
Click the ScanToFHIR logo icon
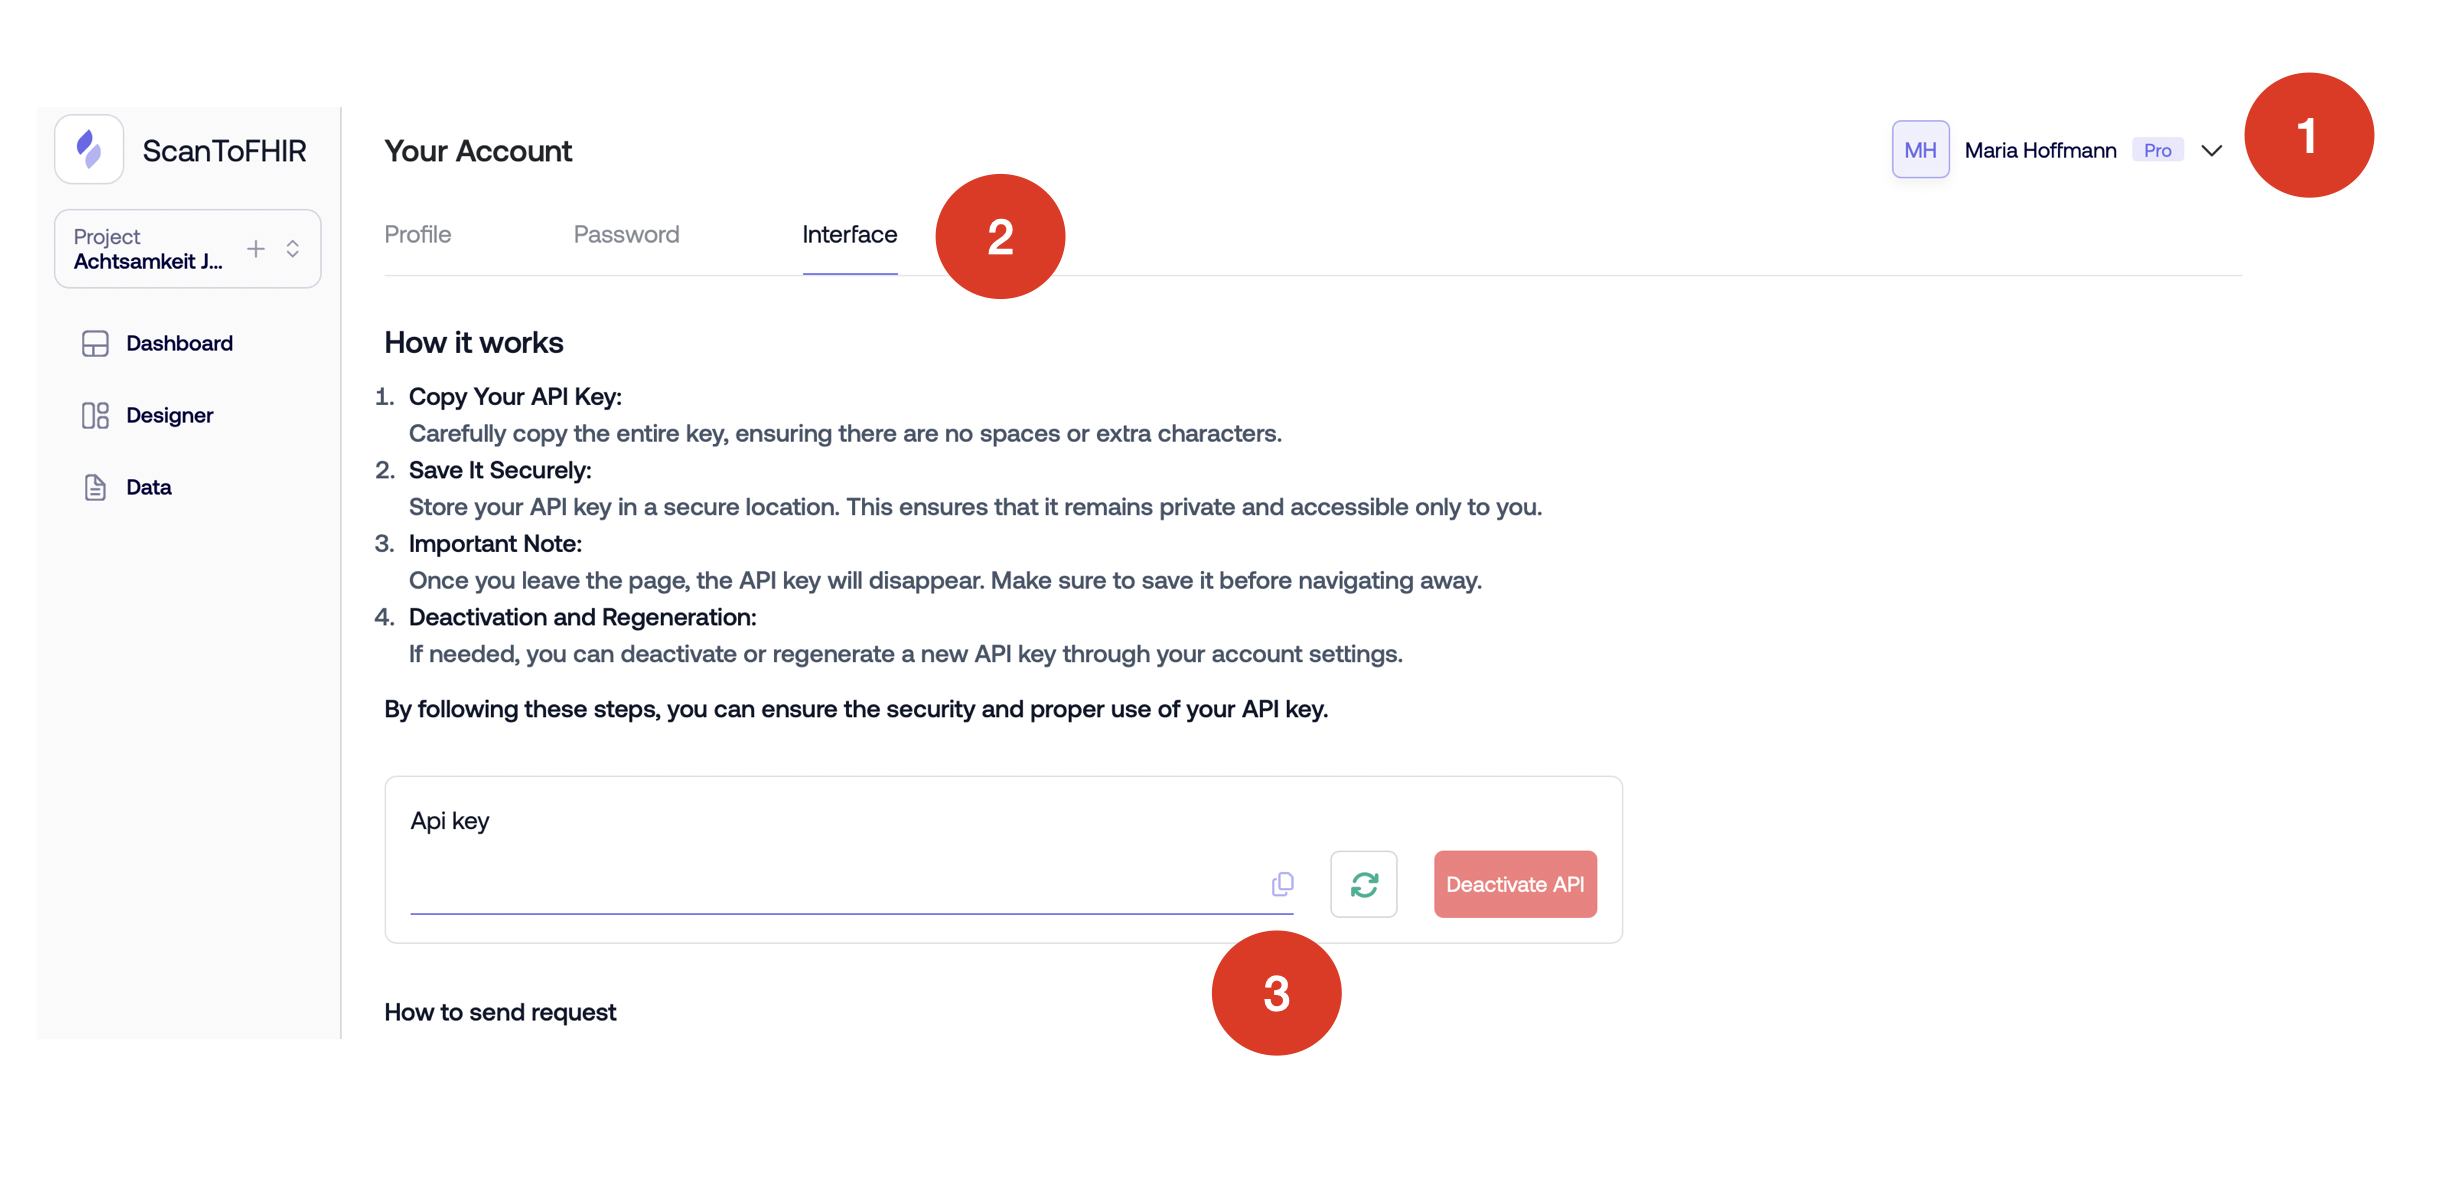pos(89,150)
